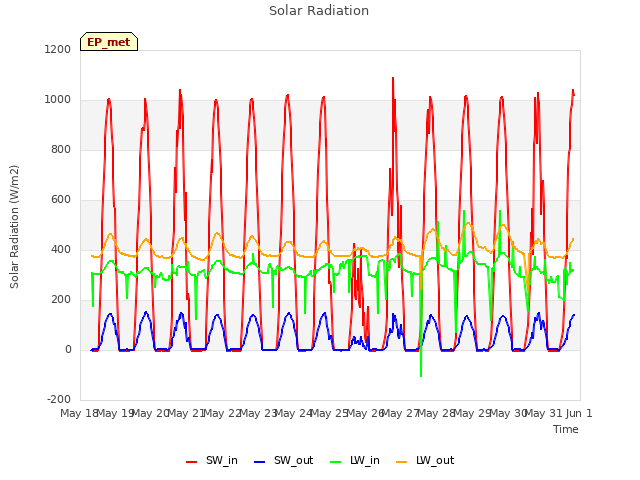
Task: Click the May 27 x-axis tick label
Action: tap(400, 413)
